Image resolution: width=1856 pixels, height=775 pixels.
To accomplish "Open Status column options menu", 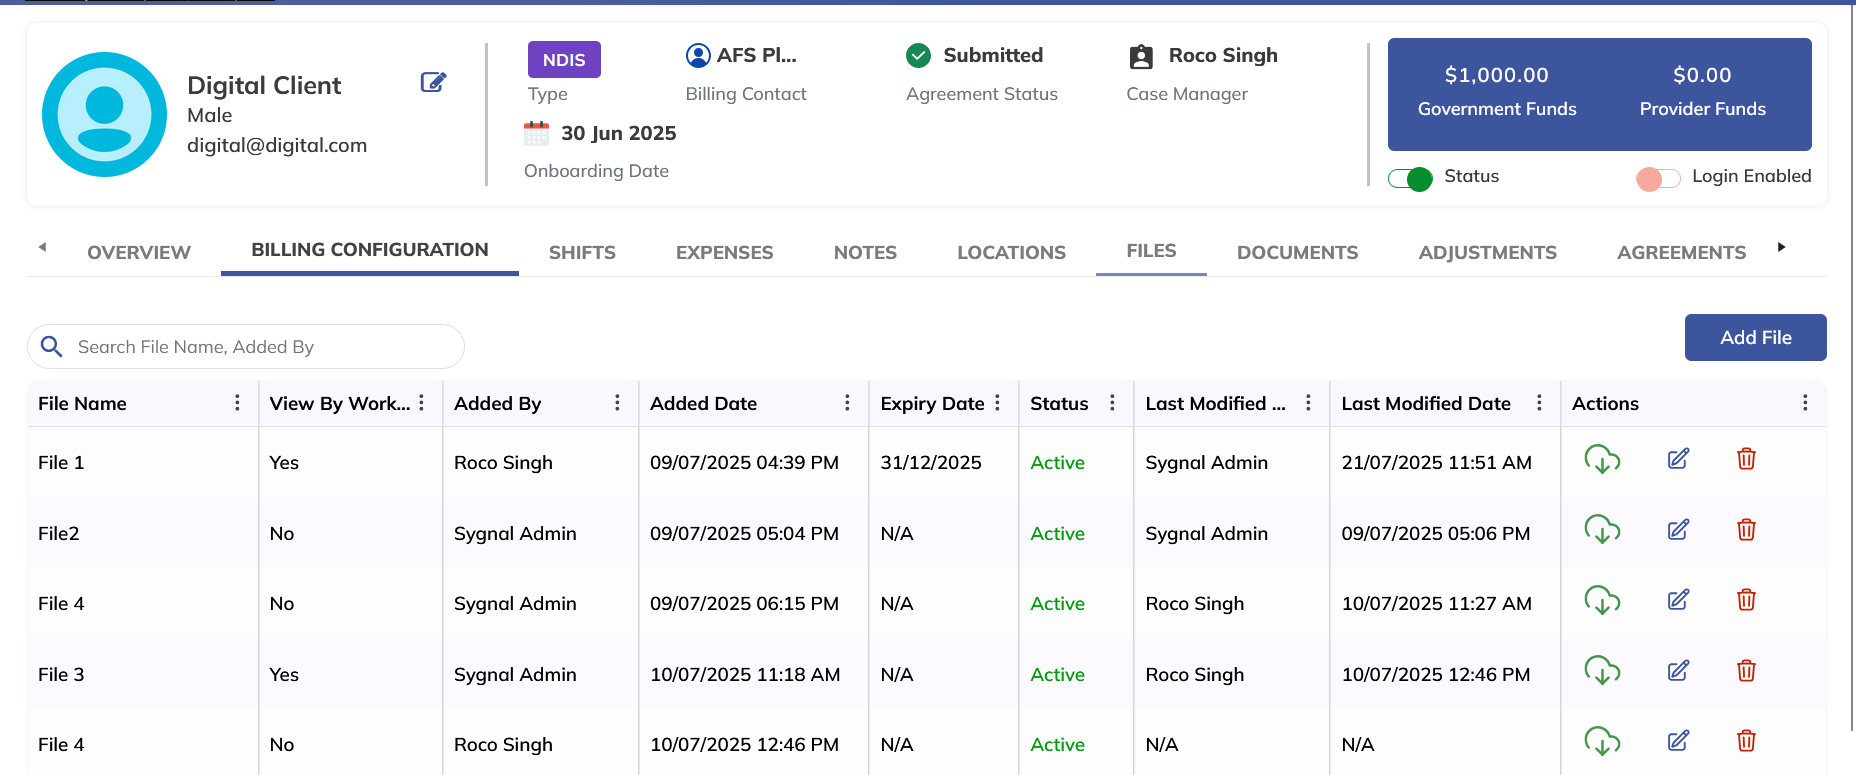I will [x=1112, y=403].
